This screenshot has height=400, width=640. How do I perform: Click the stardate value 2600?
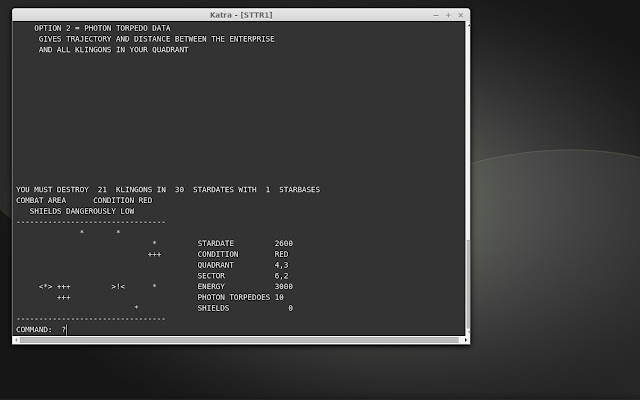click(x=284, y=243)
